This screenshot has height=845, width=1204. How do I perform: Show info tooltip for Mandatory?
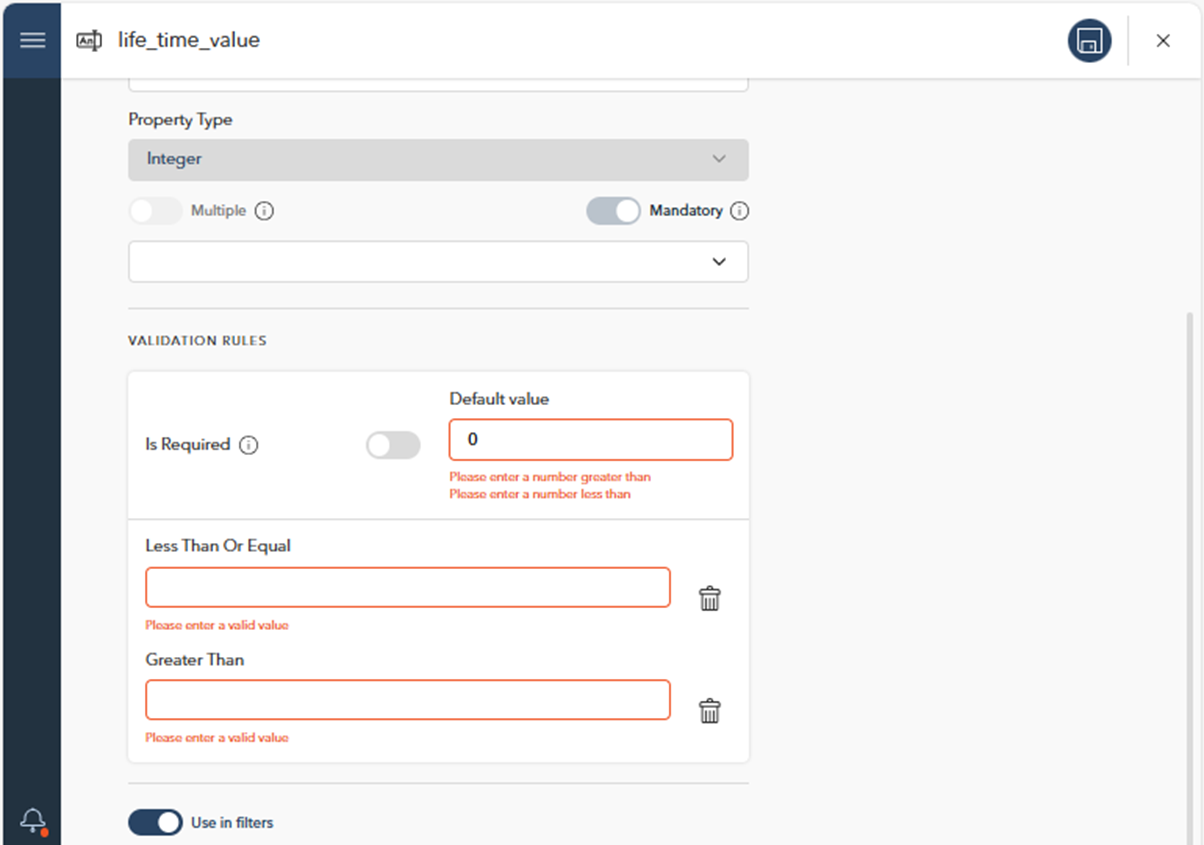[739, 211]
